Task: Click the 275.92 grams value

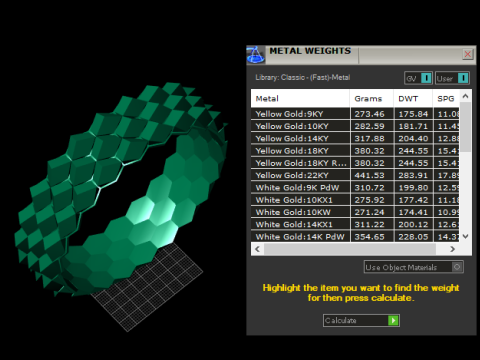Action: pyautogui.click(x=369, y=200)
